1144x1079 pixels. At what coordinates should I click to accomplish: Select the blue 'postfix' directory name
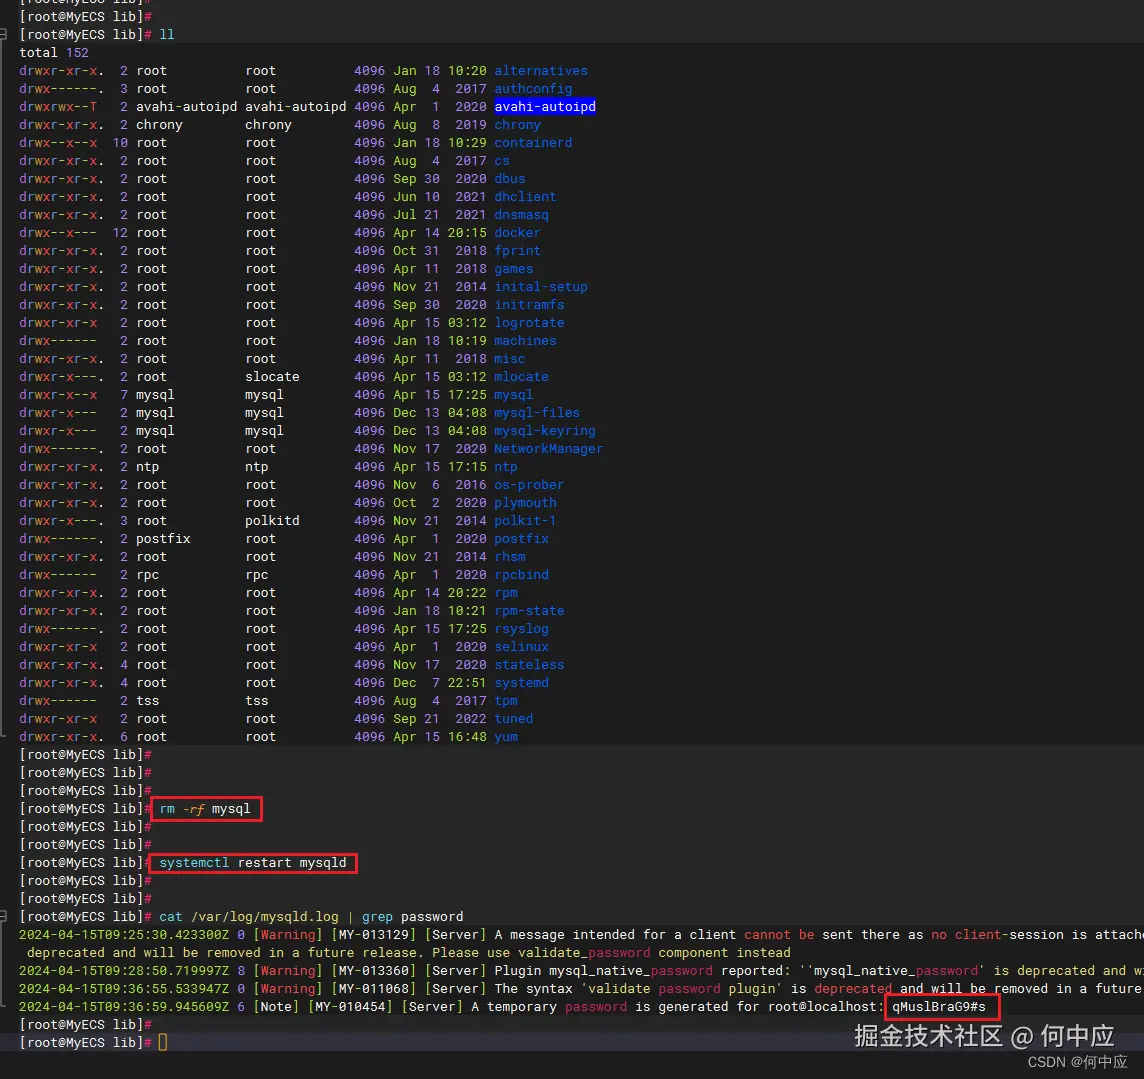pyautogui.click(x=521, y=538)
